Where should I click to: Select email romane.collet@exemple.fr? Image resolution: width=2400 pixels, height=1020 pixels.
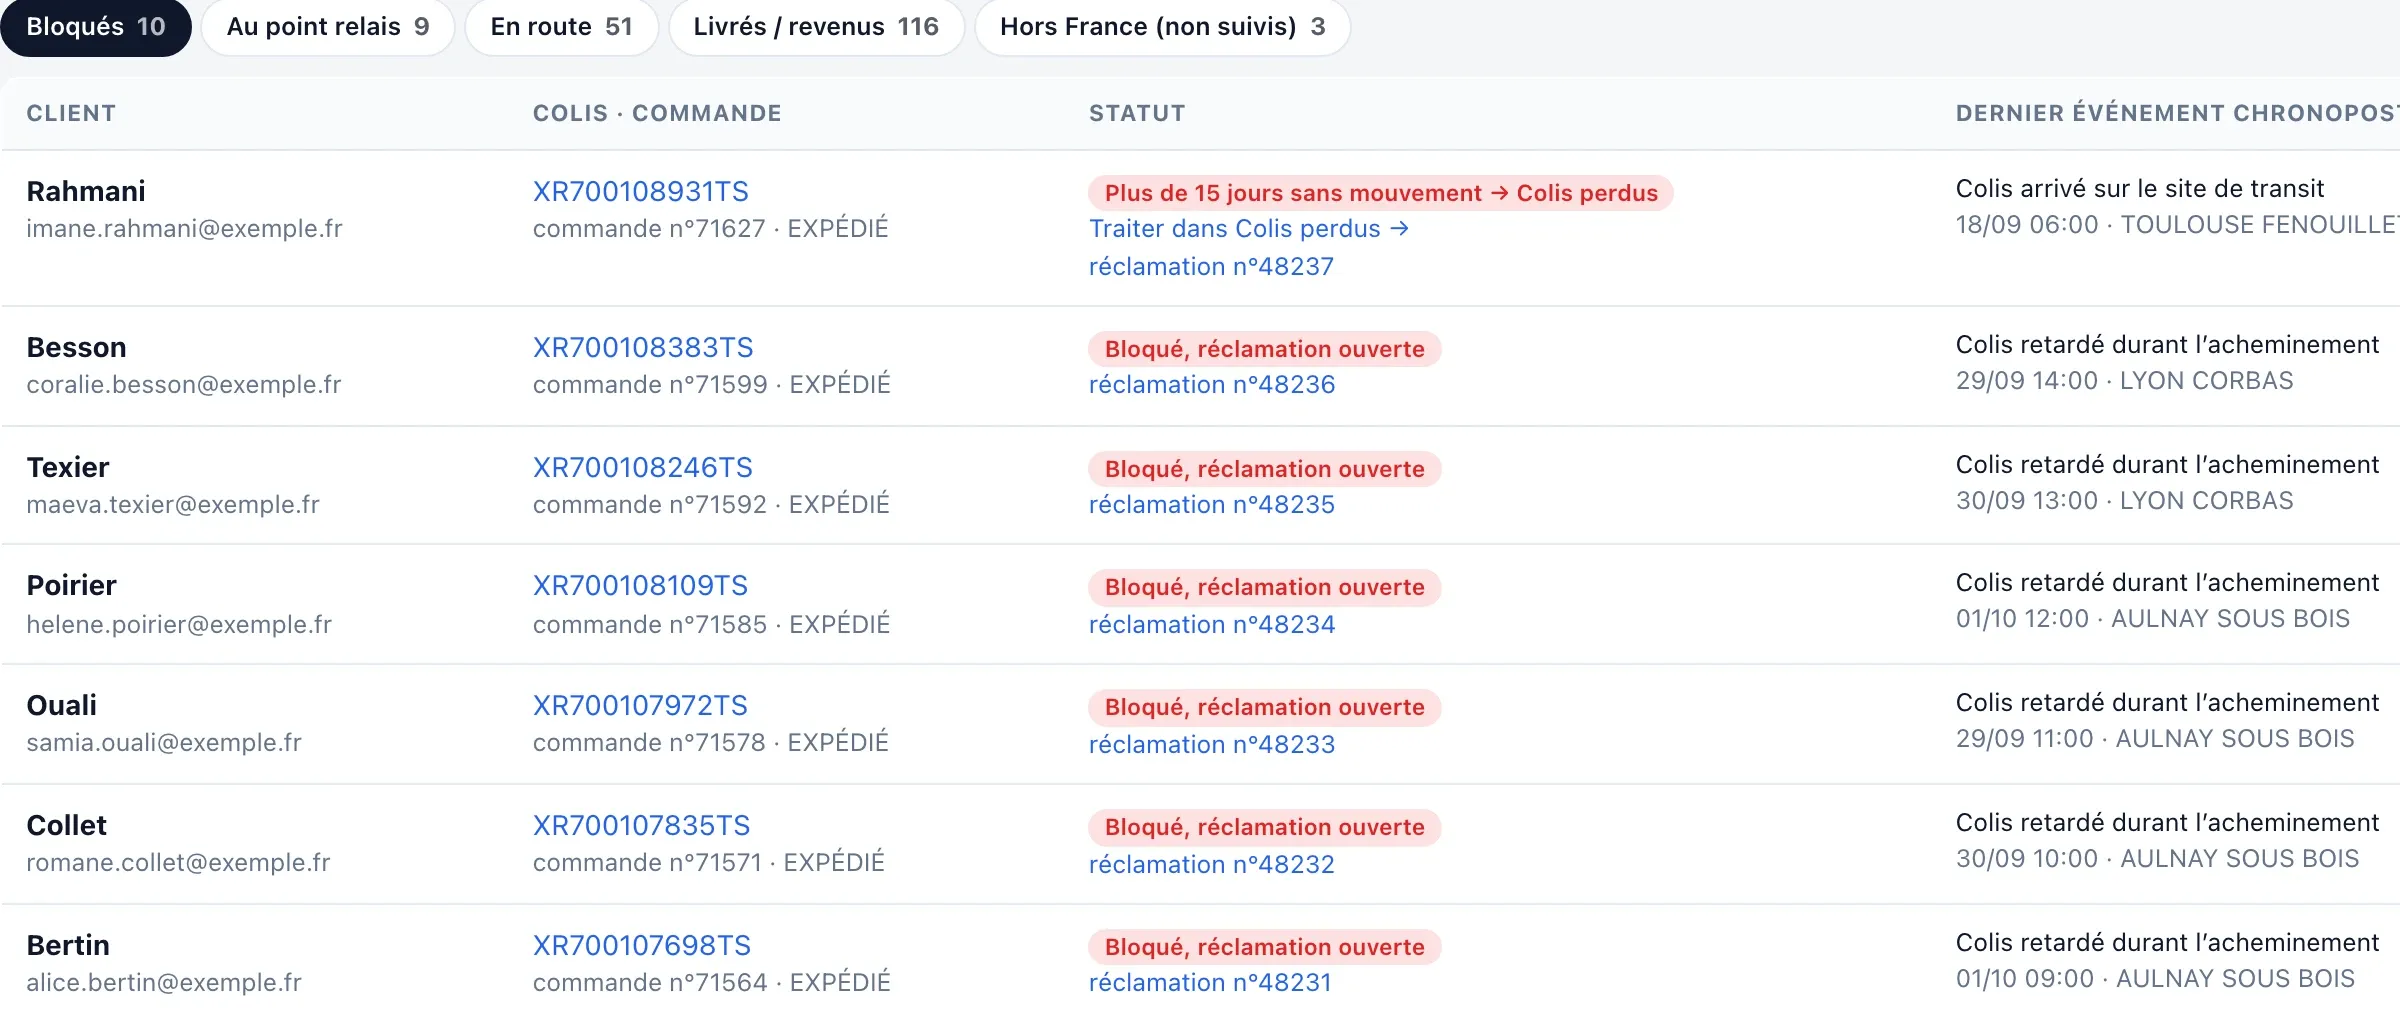coord(178,863)
